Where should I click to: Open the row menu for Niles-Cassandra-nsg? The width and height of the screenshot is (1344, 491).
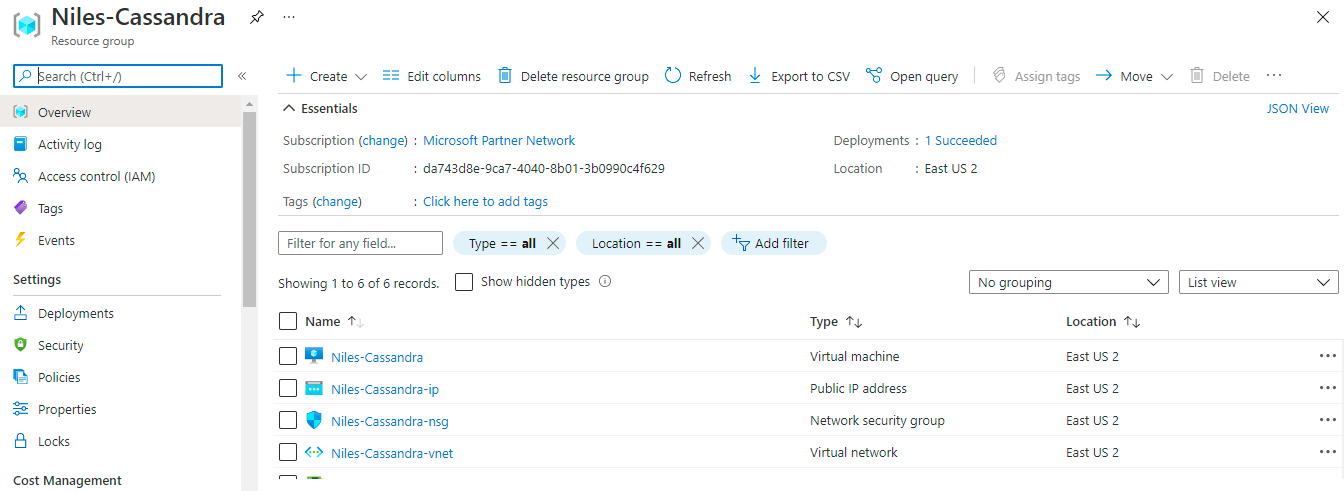coord(1327,420)
